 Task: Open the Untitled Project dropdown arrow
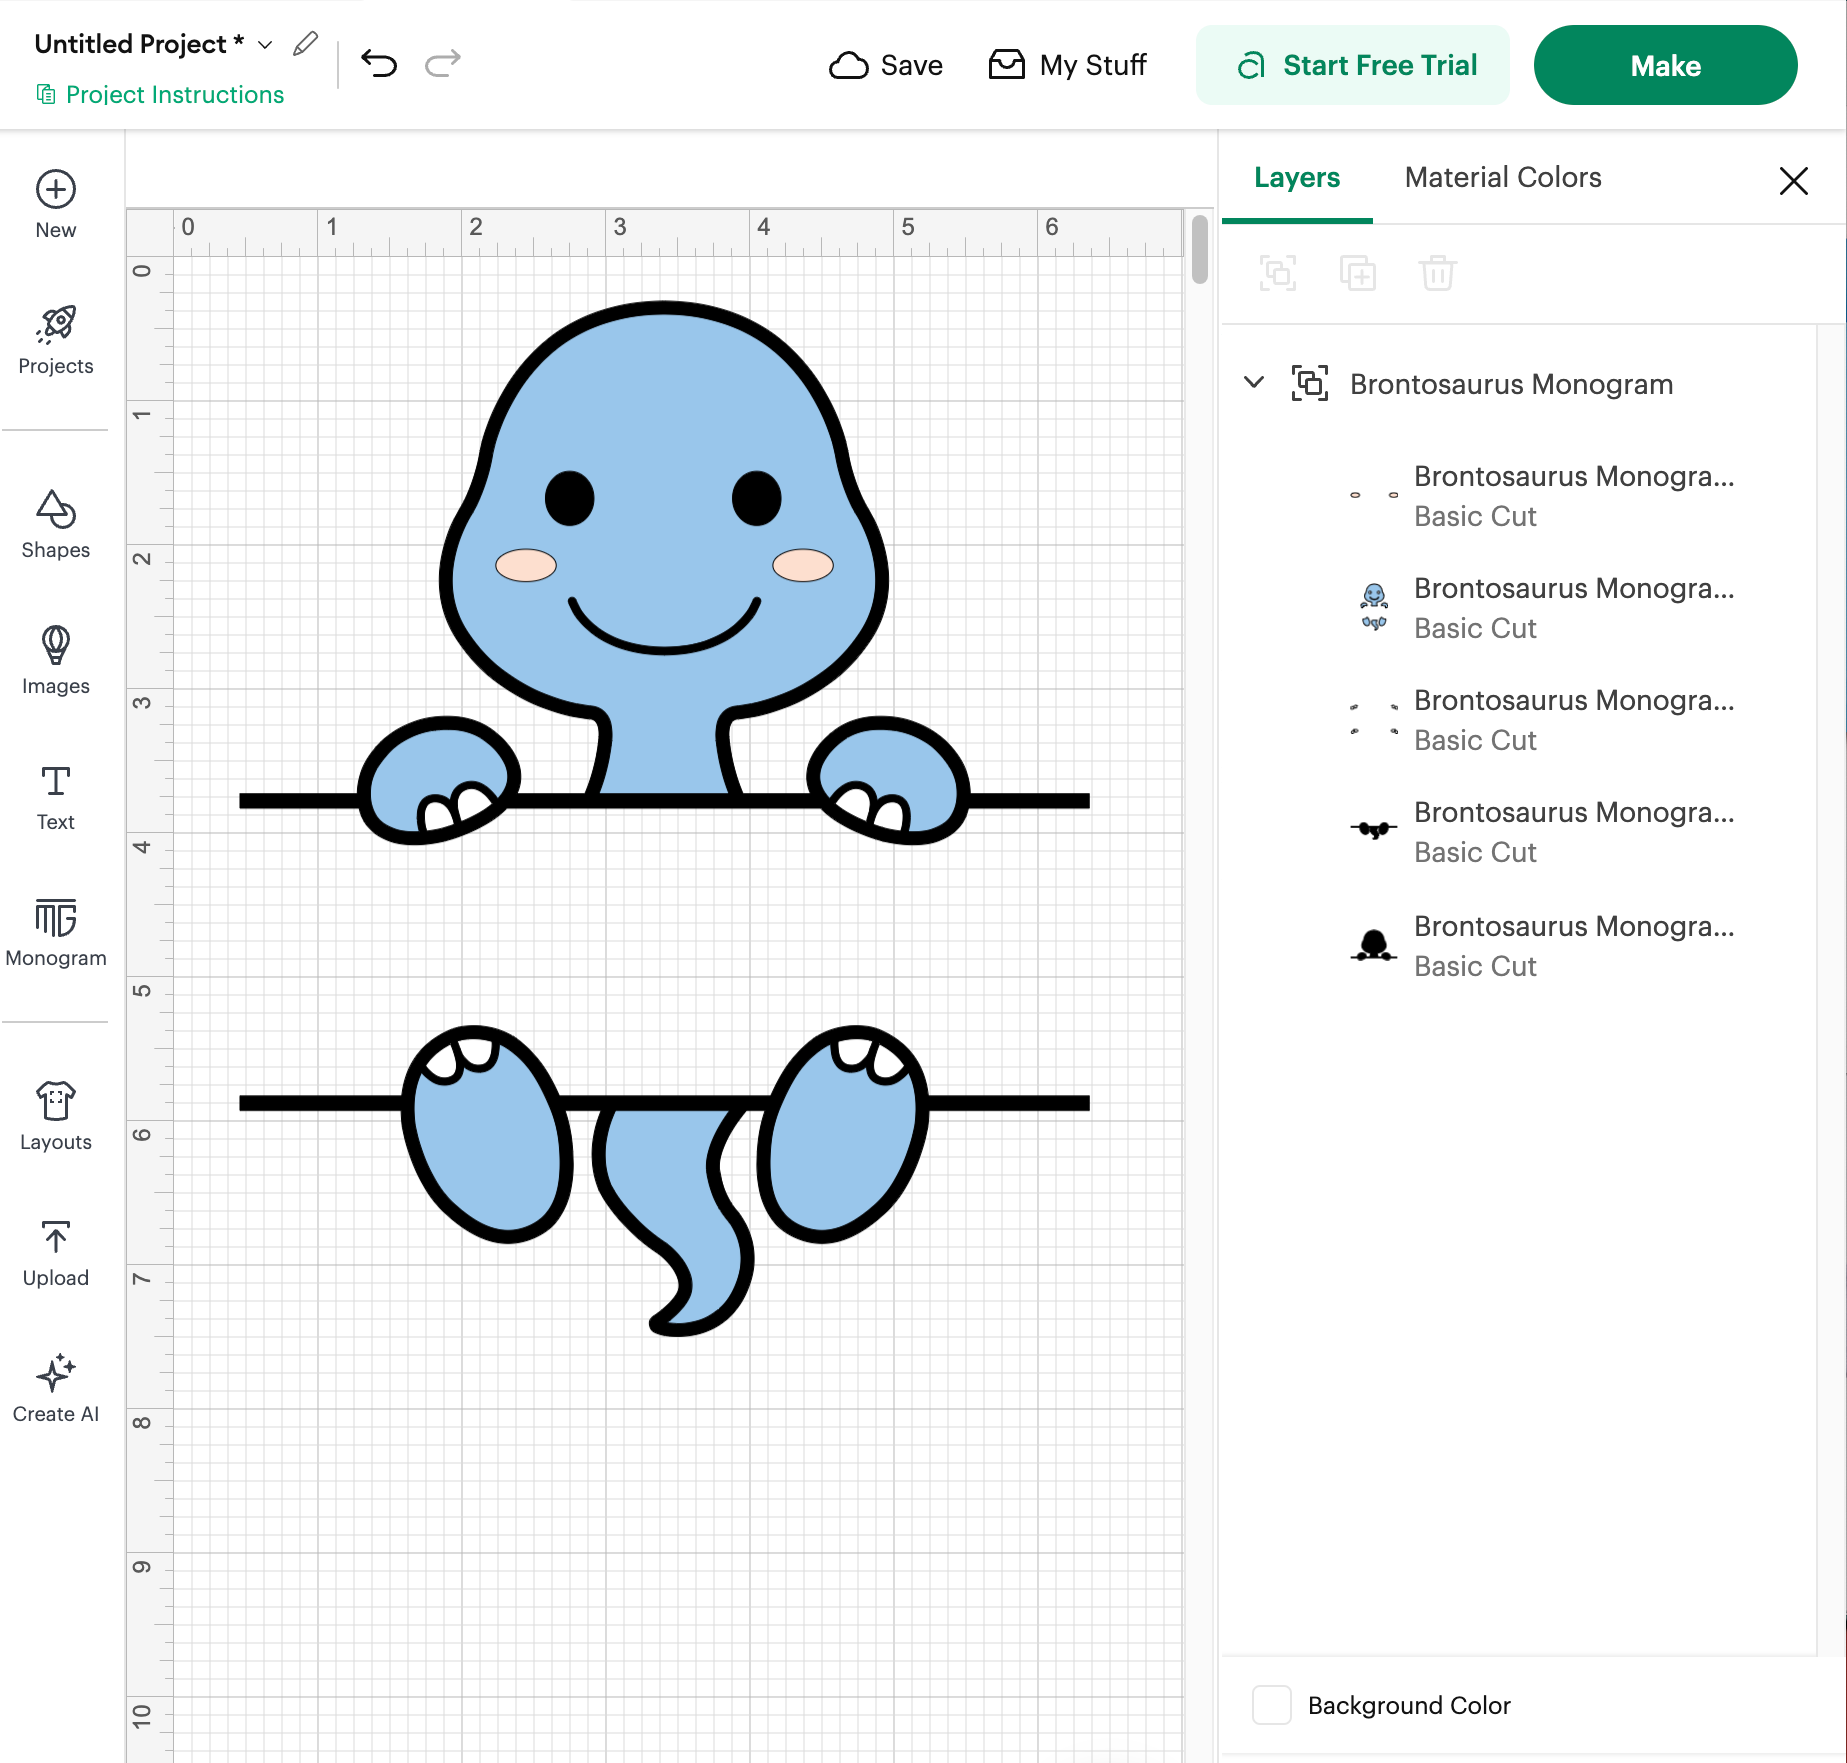click(265, 45)
